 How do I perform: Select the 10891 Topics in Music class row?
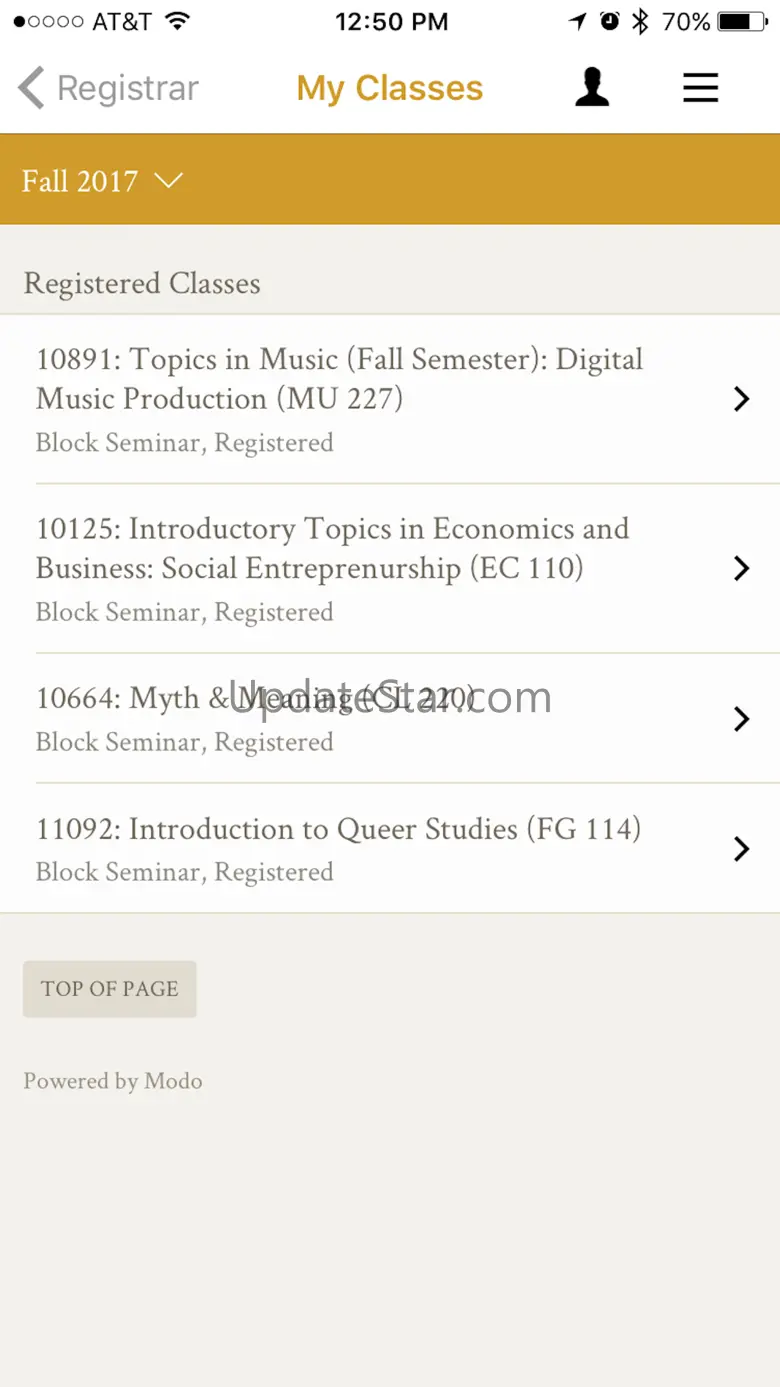(340, 399)
